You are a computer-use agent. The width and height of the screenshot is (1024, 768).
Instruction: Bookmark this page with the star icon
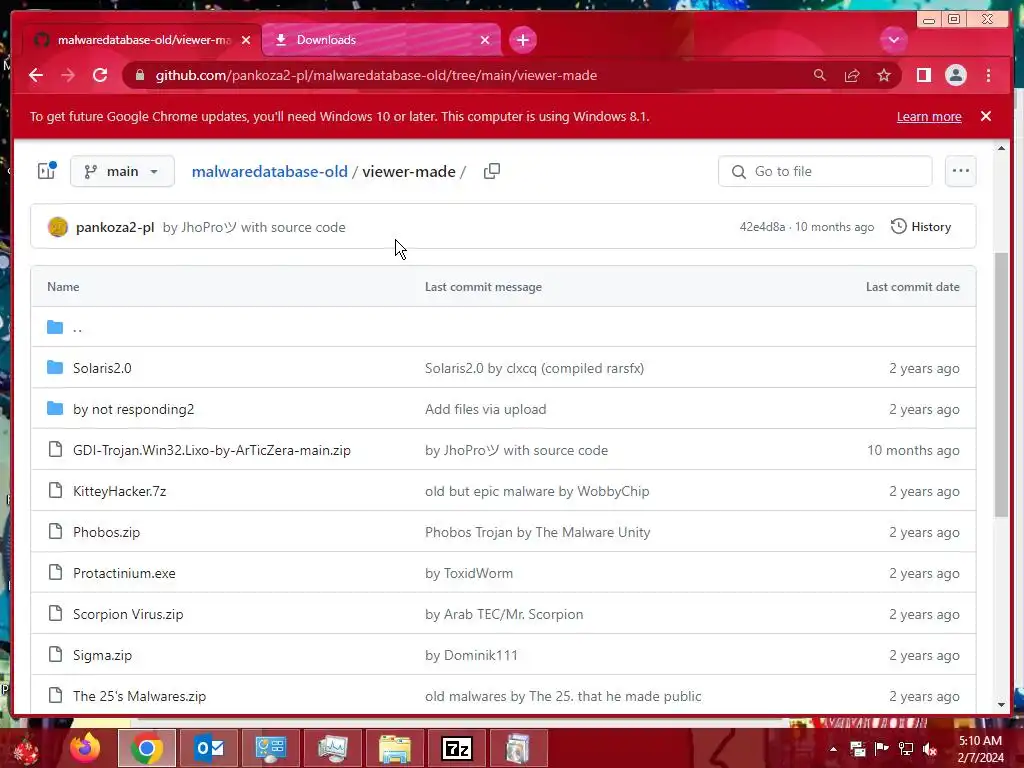click(884, 75)
